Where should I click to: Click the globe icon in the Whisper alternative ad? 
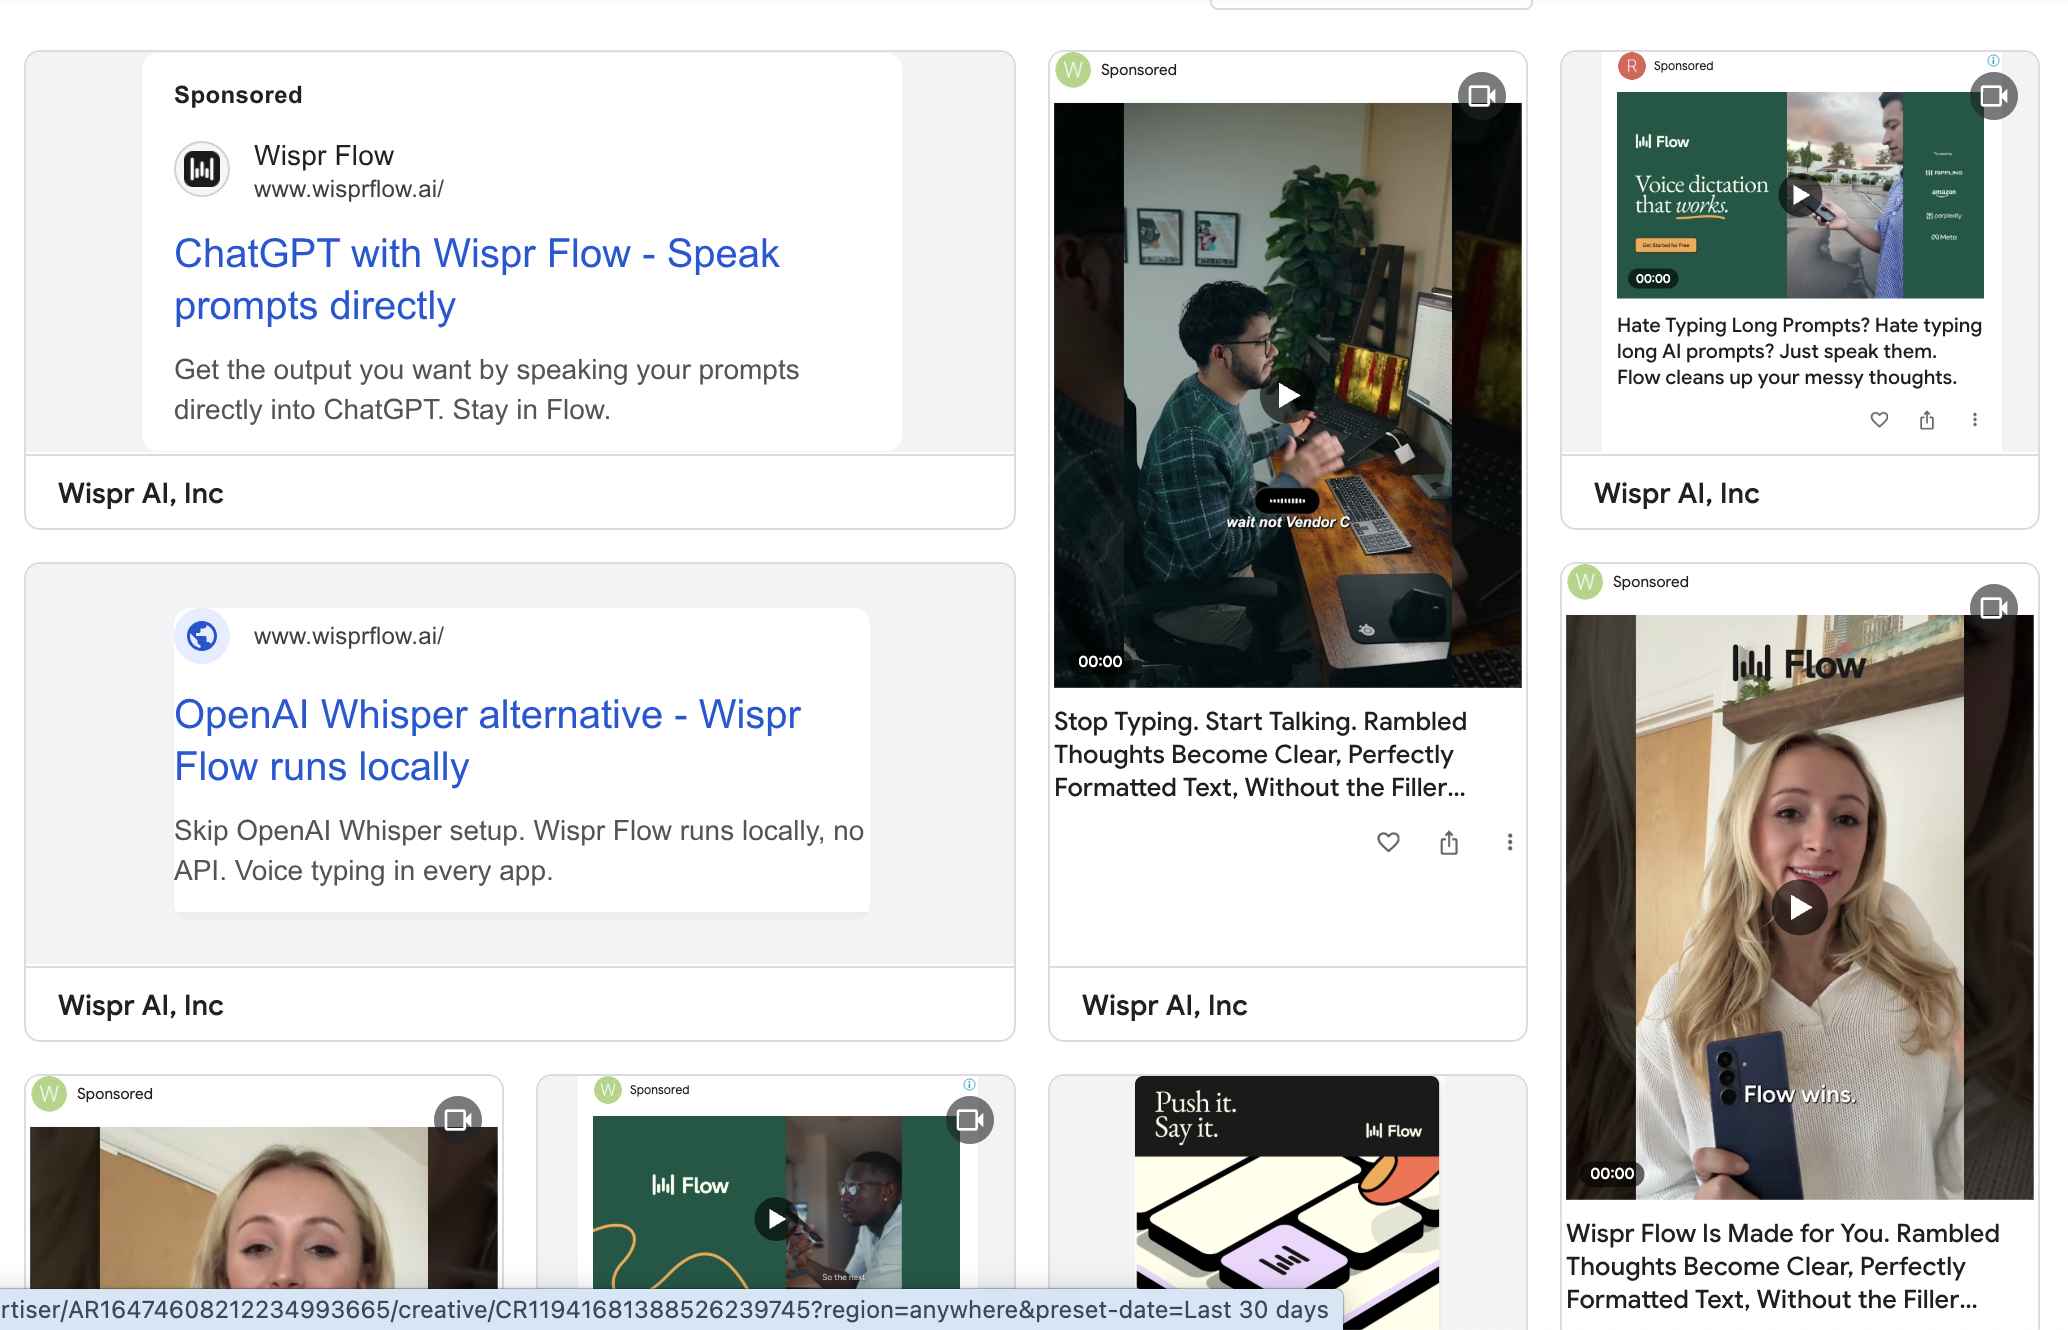point(202,636)
